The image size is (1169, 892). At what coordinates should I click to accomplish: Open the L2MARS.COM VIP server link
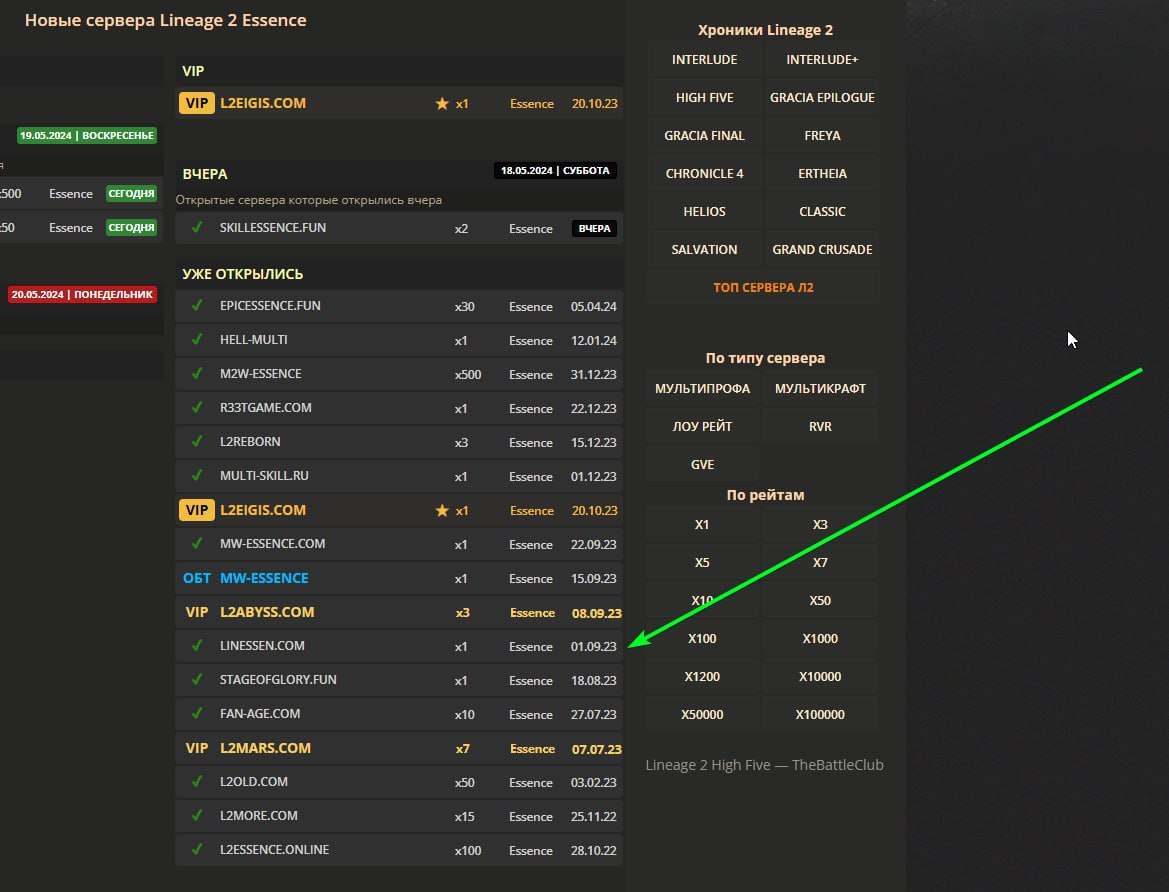265,748
